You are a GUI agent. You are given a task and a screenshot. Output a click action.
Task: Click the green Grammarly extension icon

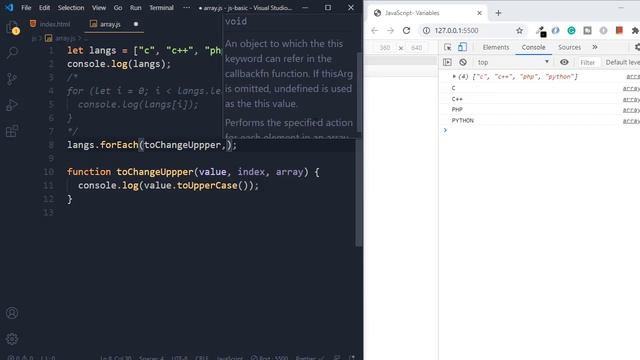(x=571, y=31)
